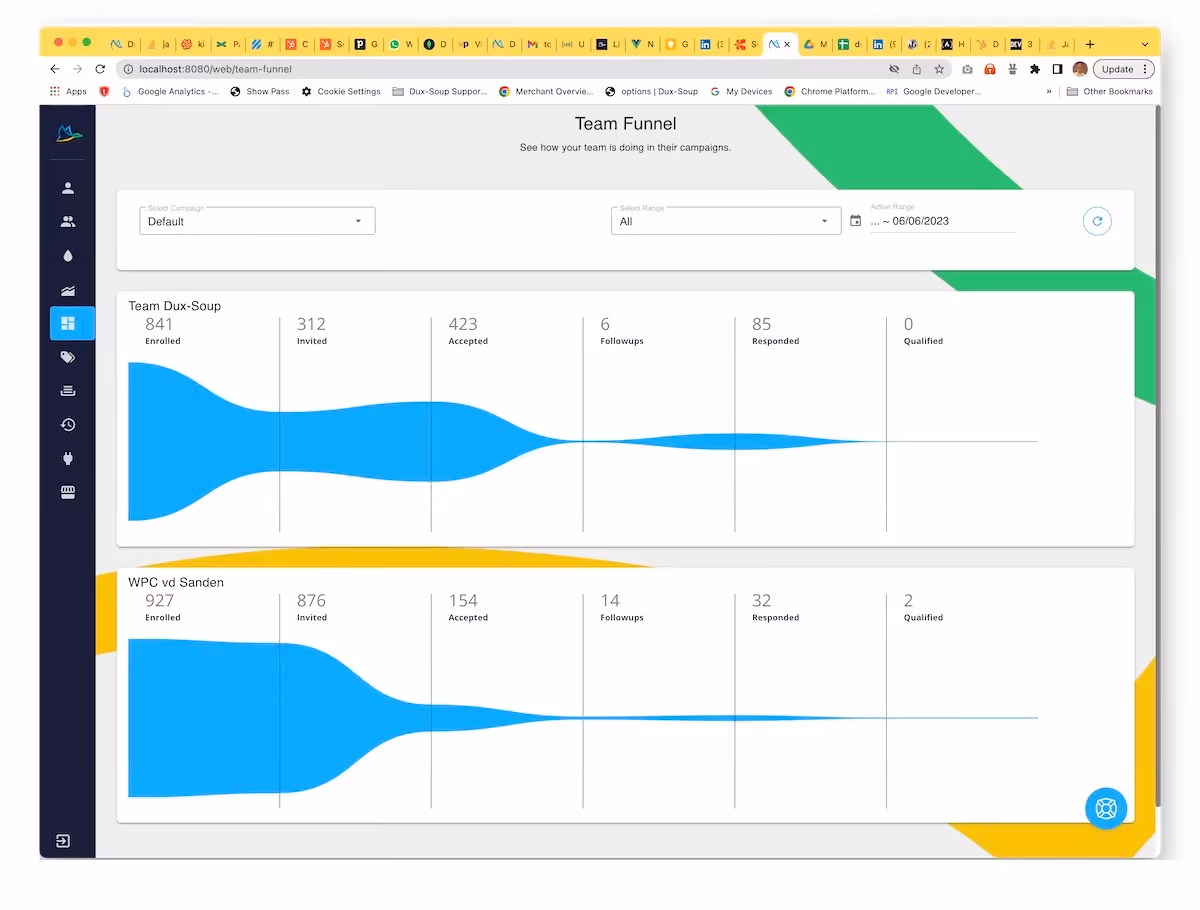Expand hidden bookmarks with the » chevron
The width and height of the screenshot is (1200, 910).
coord(1049,91)
